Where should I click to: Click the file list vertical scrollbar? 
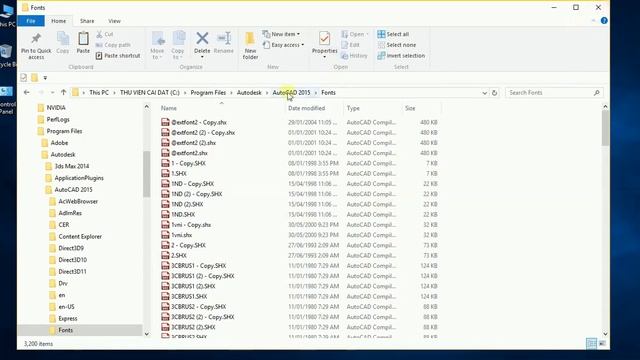605,128
